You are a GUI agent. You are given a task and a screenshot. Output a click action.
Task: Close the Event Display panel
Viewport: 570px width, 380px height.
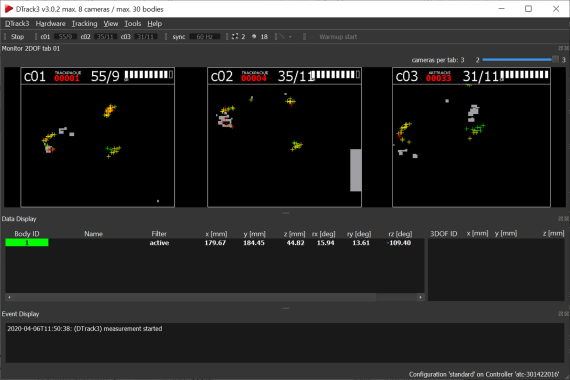click(x=566, y=313)
